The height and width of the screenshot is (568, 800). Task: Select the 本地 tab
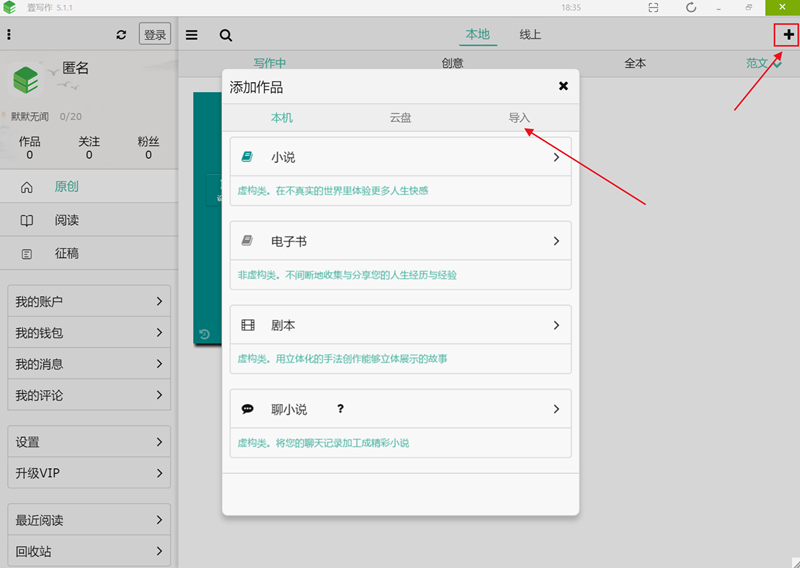(x=478, y=34)
